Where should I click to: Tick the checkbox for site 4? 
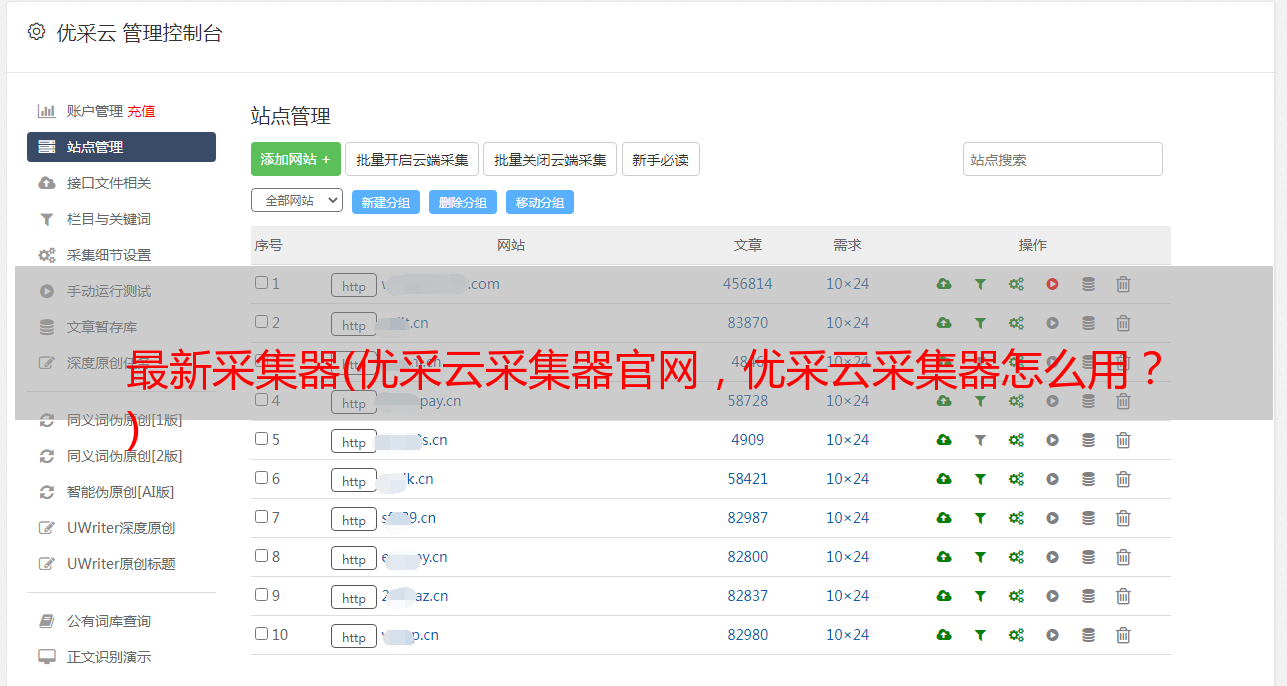tap(261, 400)
